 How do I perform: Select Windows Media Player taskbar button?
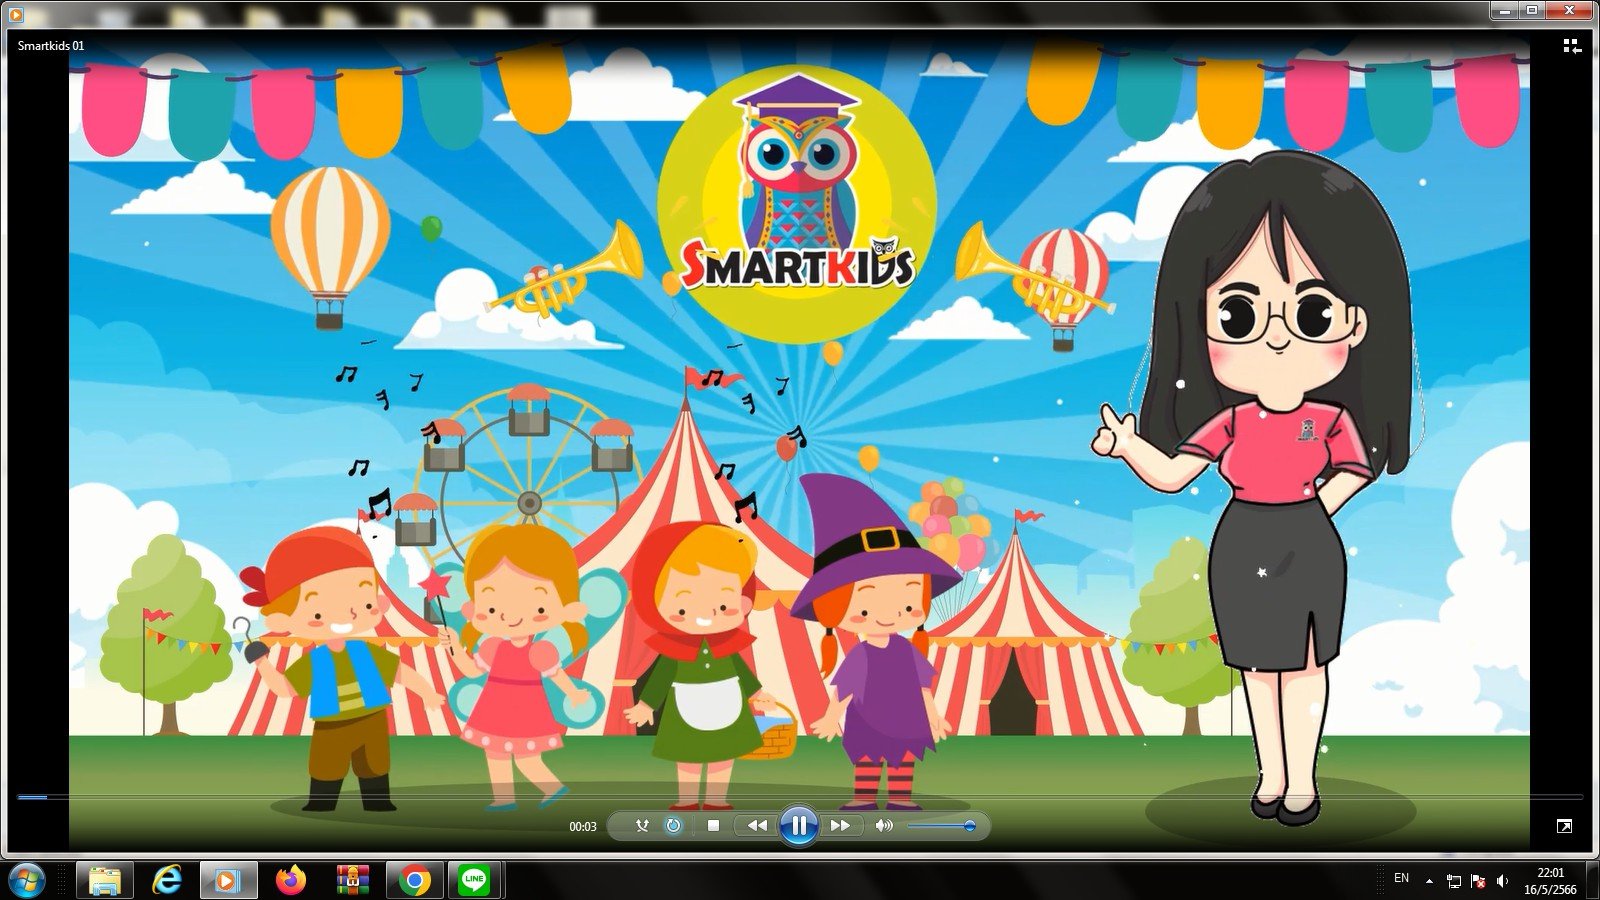coord(229,880)
